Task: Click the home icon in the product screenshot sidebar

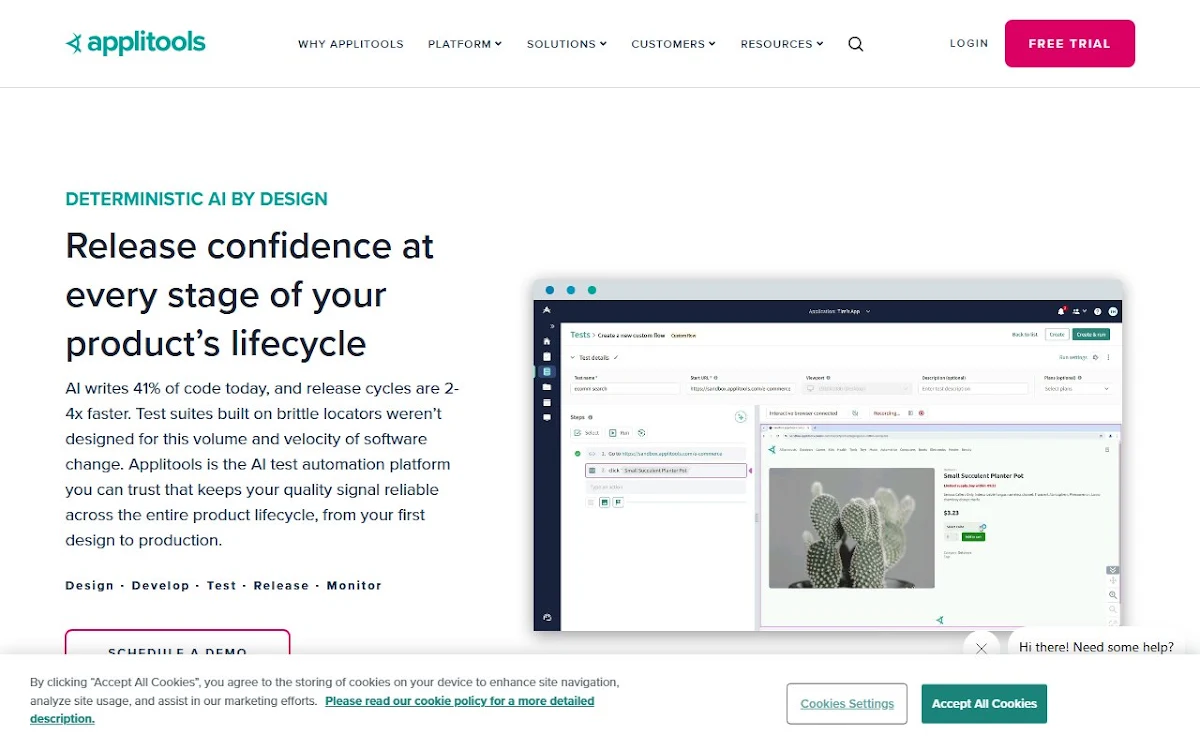Action: point(547,341)
